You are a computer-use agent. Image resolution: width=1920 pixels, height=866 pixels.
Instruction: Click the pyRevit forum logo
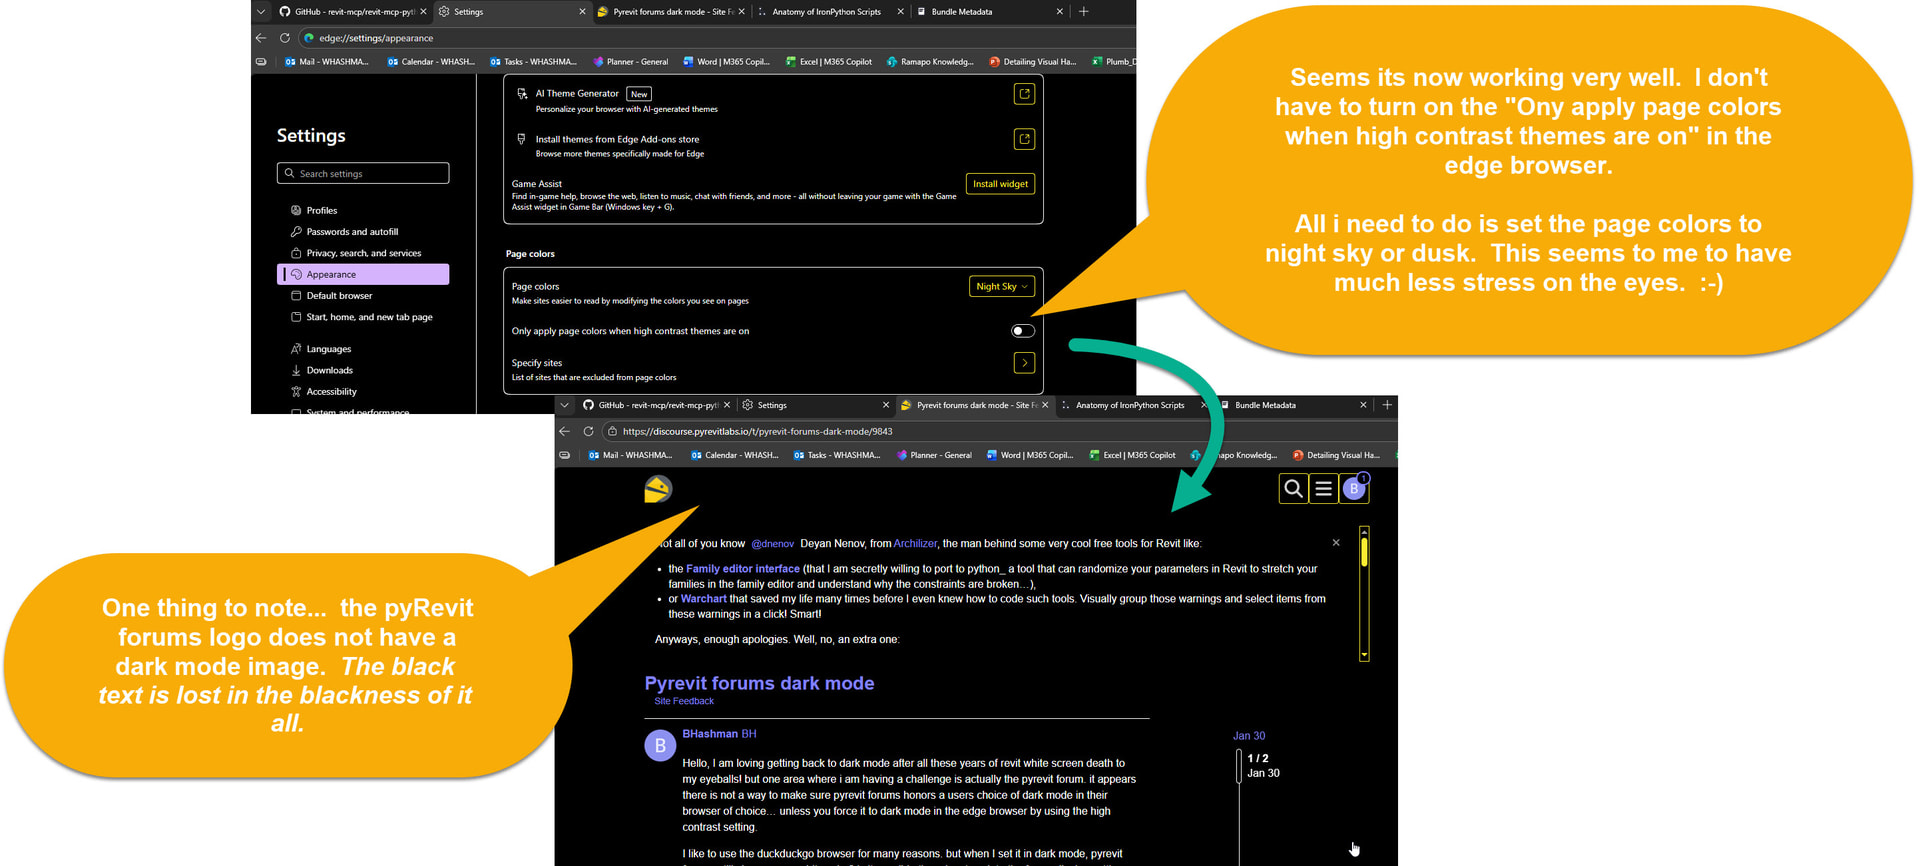tap(658, 489)
